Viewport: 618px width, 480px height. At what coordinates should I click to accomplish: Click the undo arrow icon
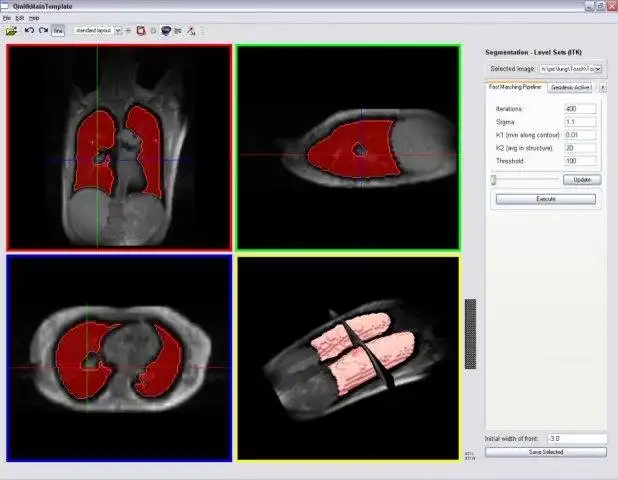(29, 30)
